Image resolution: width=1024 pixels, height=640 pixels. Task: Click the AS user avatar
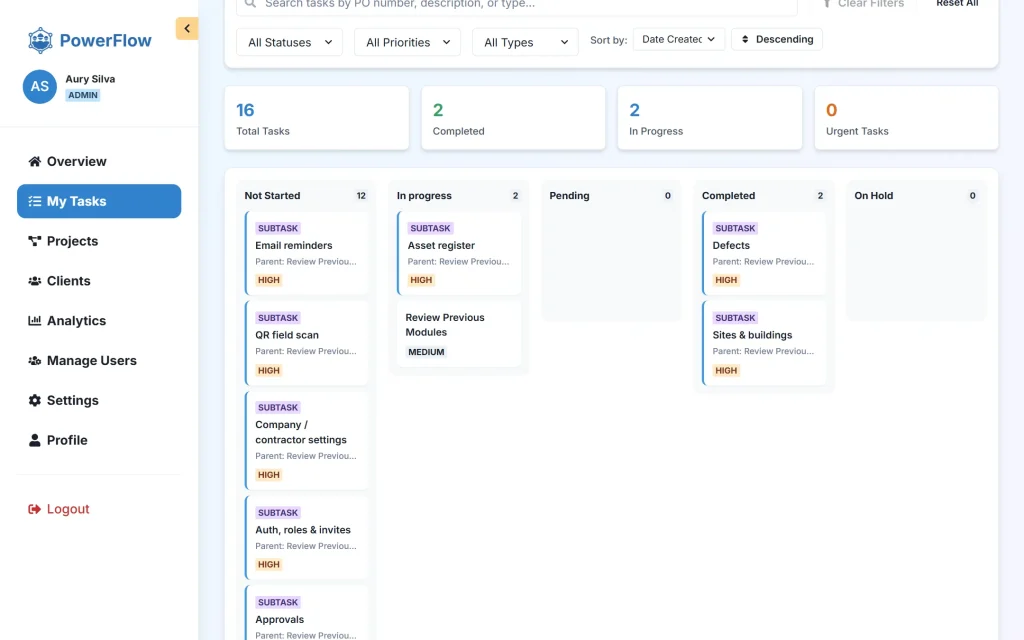(x=40, y=86)
